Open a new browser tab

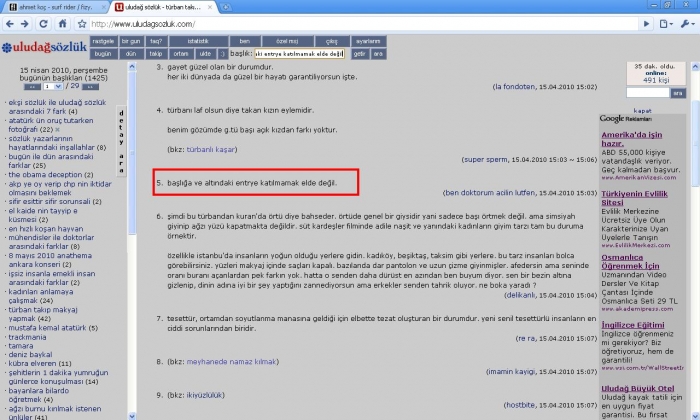click(226, 7)
